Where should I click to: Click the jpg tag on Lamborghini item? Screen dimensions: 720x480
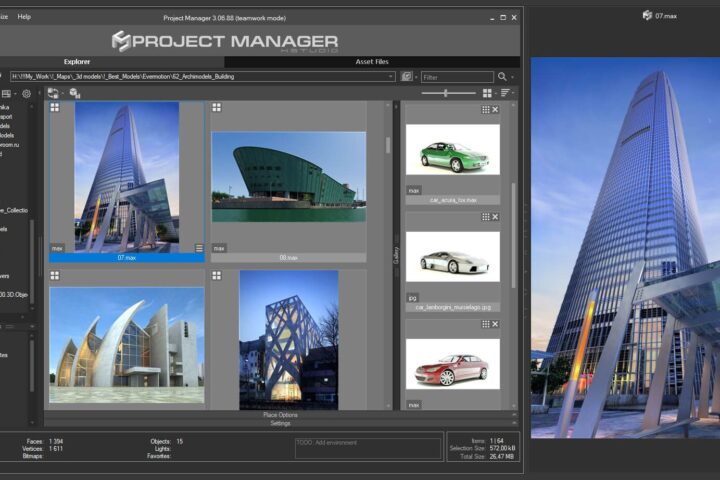pyautogui.click(x=412, y=298)
